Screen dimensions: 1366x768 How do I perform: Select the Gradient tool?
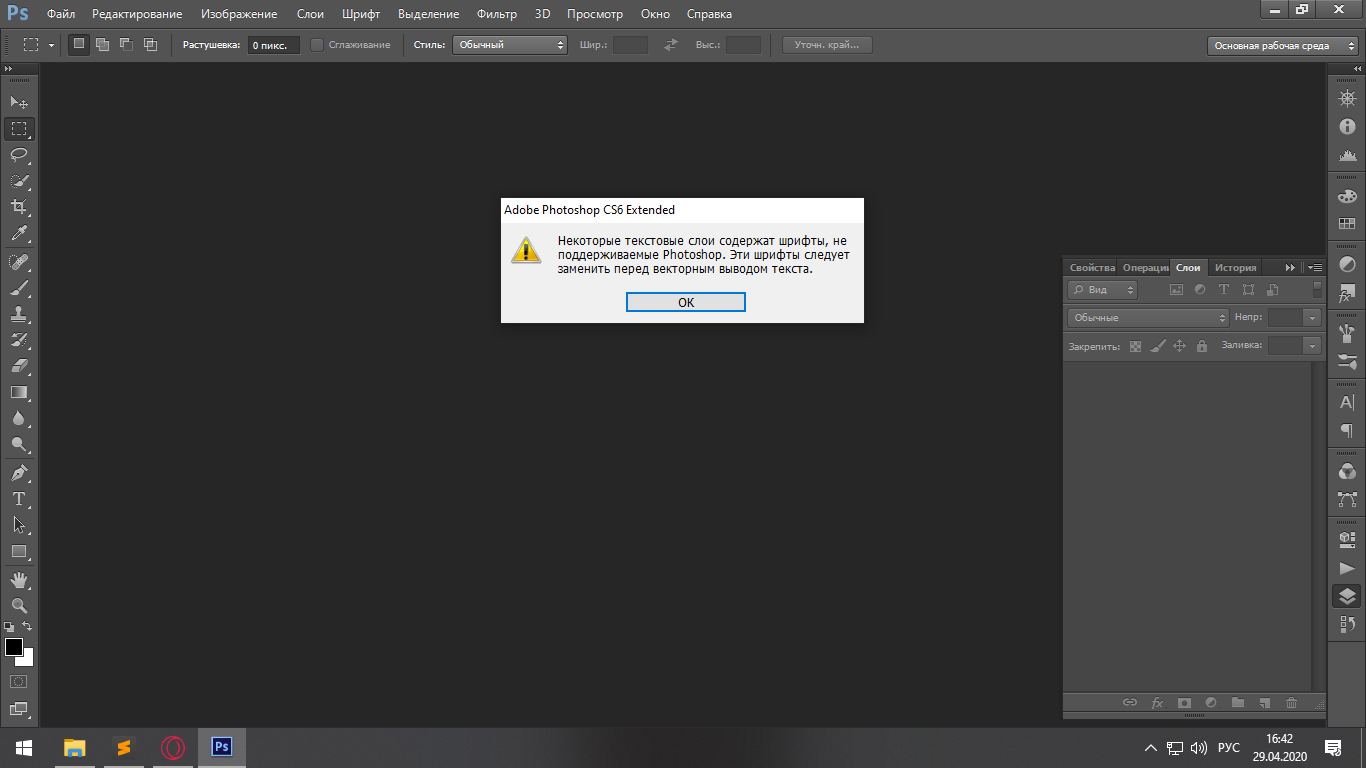coord(19,392)
